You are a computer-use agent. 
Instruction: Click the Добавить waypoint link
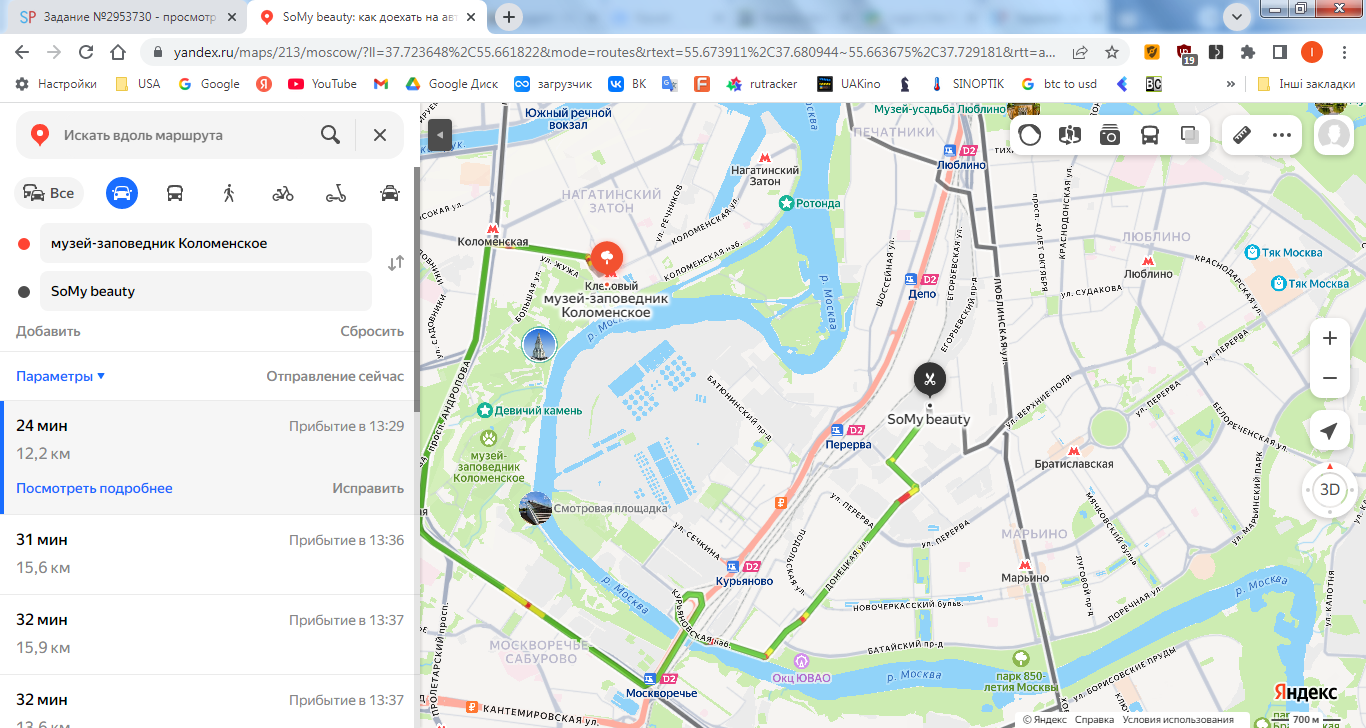(48, 331)
